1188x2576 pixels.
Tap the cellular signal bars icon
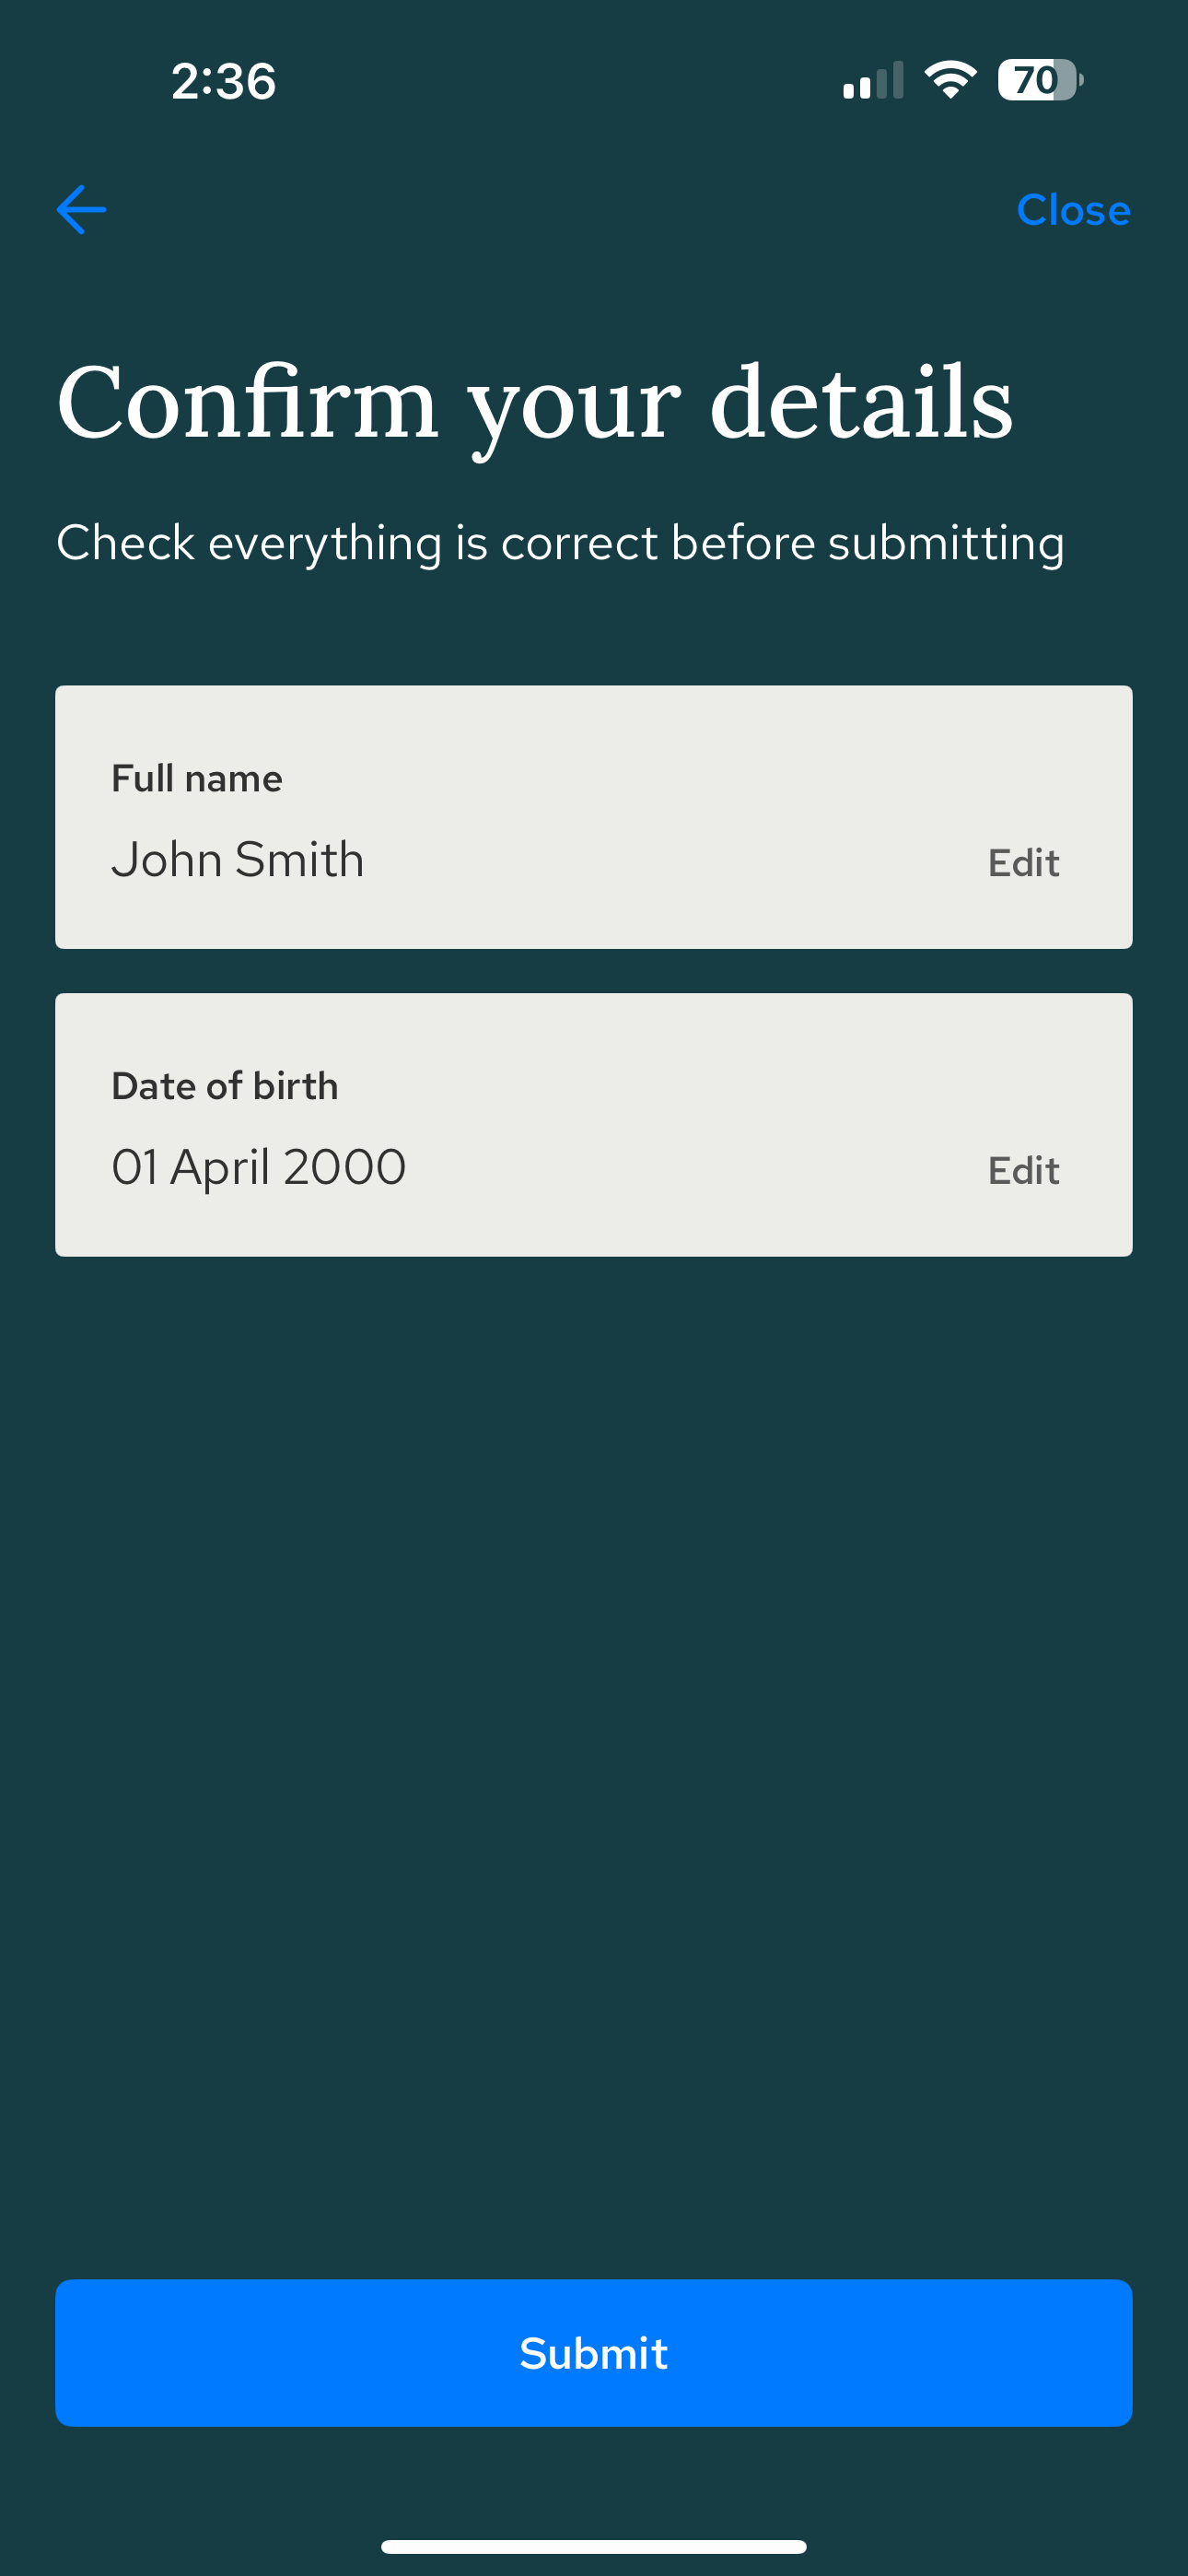point(873,80)
